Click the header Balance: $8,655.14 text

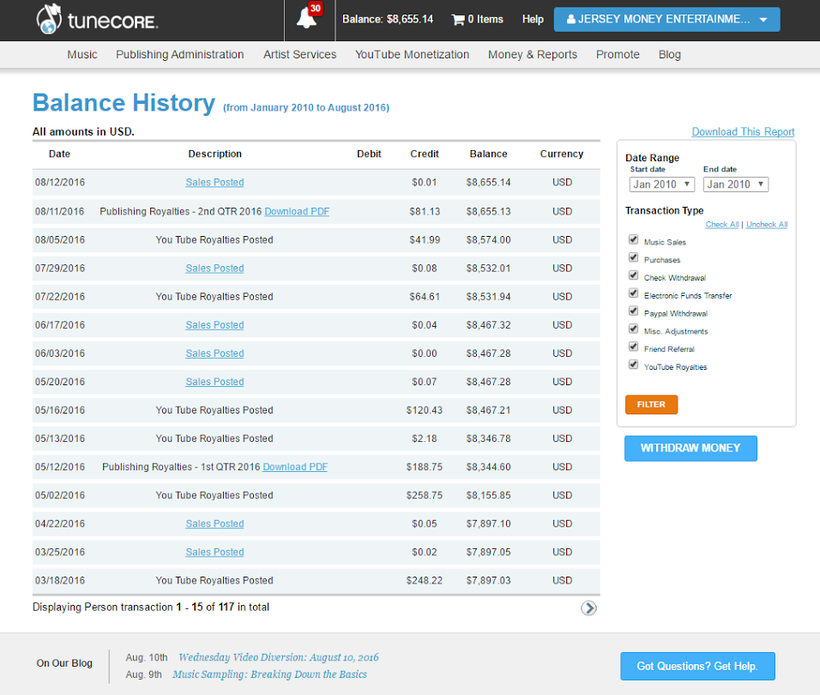click(x=388, y=19)
